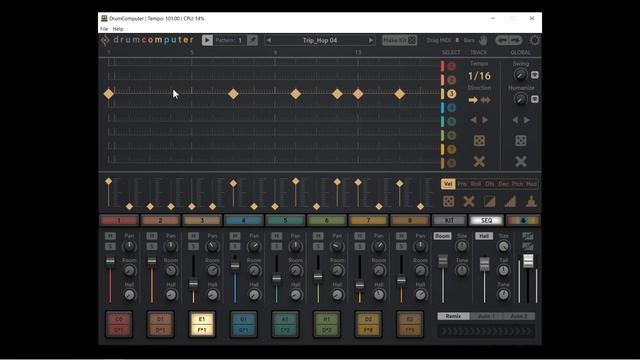Viewport: 640px width, 360px height.
Task: Click the redo arrow in the header
Action: pos(516,40)
